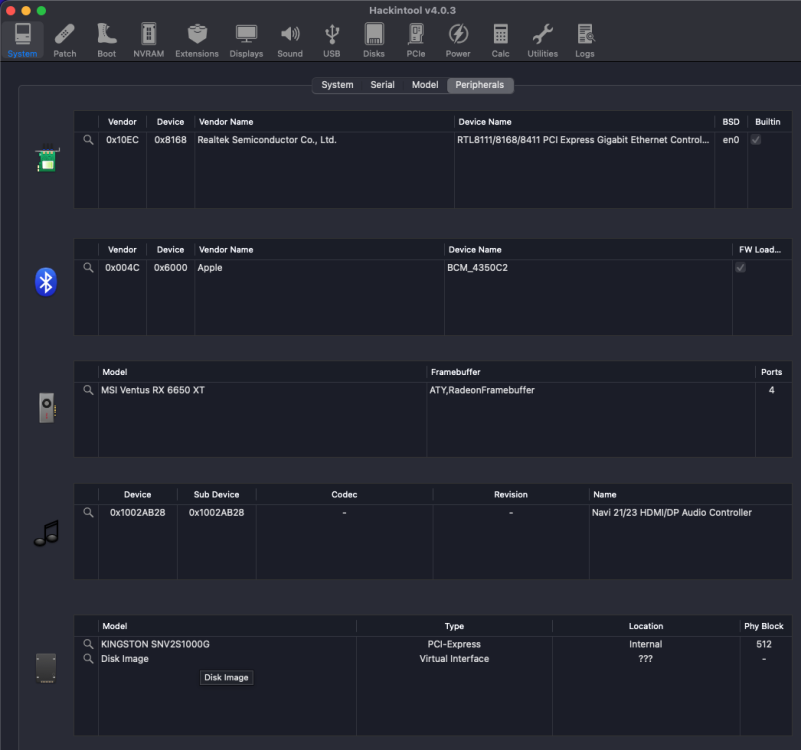This screenshot has height=750, width=801.
Task: Click the 0x10EC vendor ID cell
Action: 122,139
